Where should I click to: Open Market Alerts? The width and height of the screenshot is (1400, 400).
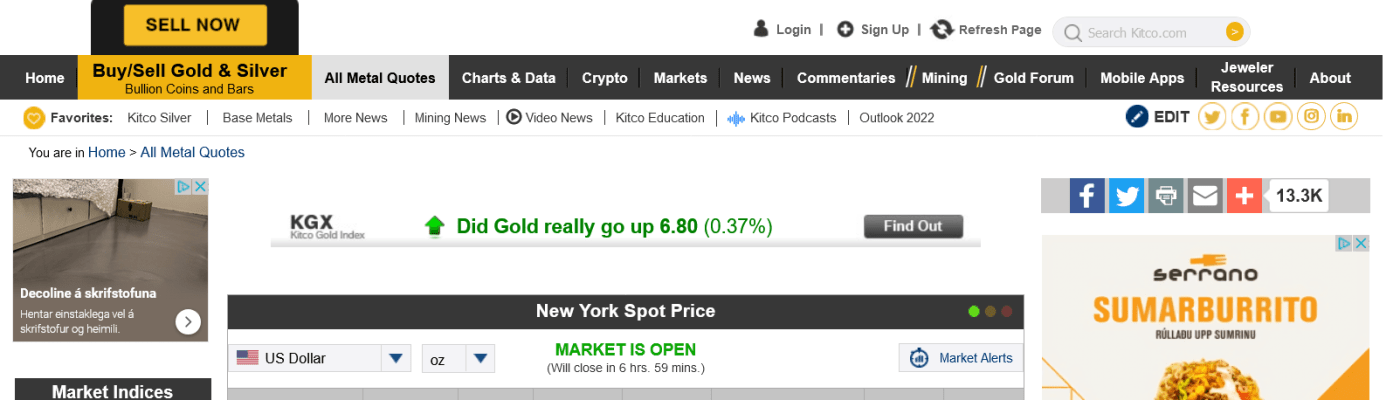[x=962, y=358]
